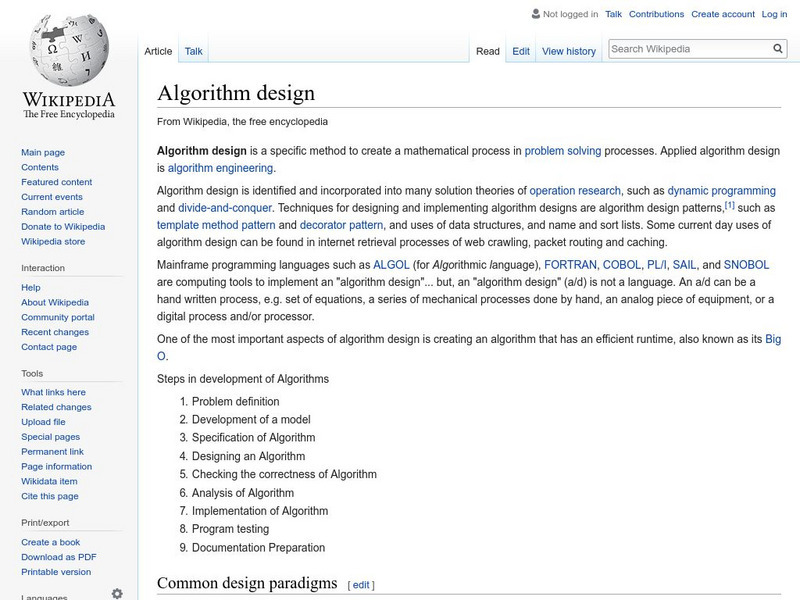The height and width of the screenshot is (600, 800).
Task: Get the Permanent link
Action: coord(52,451)
